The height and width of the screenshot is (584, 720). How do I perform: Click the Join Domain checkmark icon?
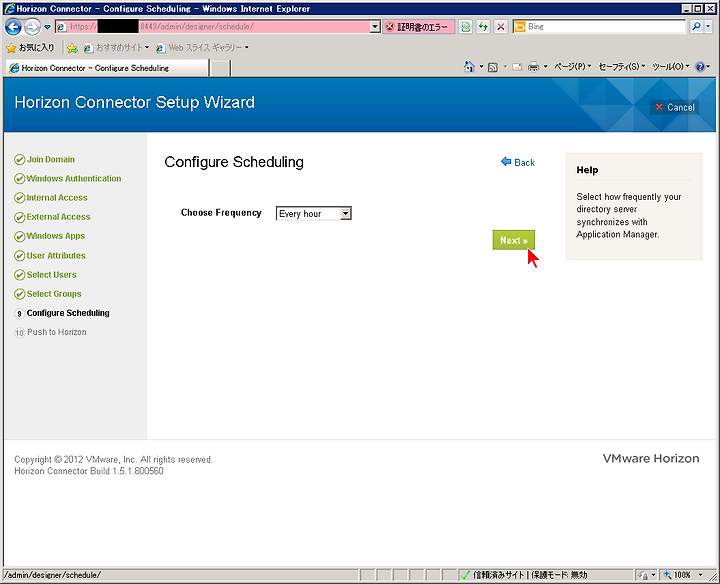[19, 160]
